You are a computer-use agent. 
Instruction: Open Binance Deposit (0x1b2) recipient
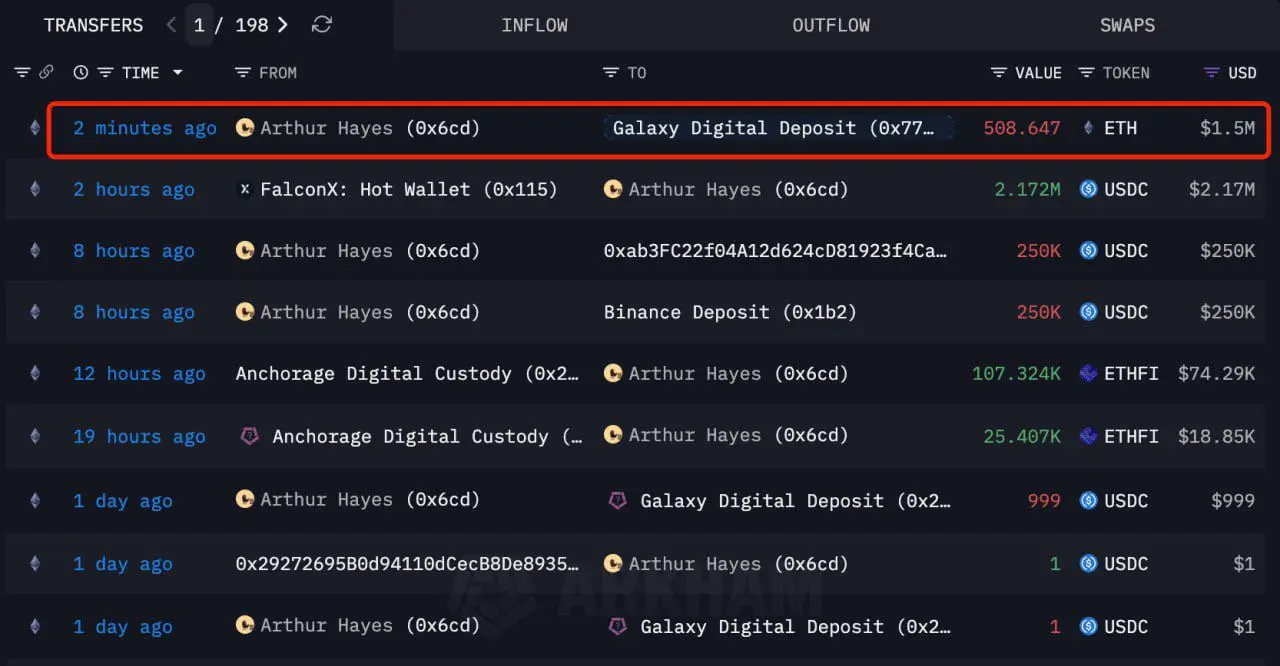(x=731, y=312)
